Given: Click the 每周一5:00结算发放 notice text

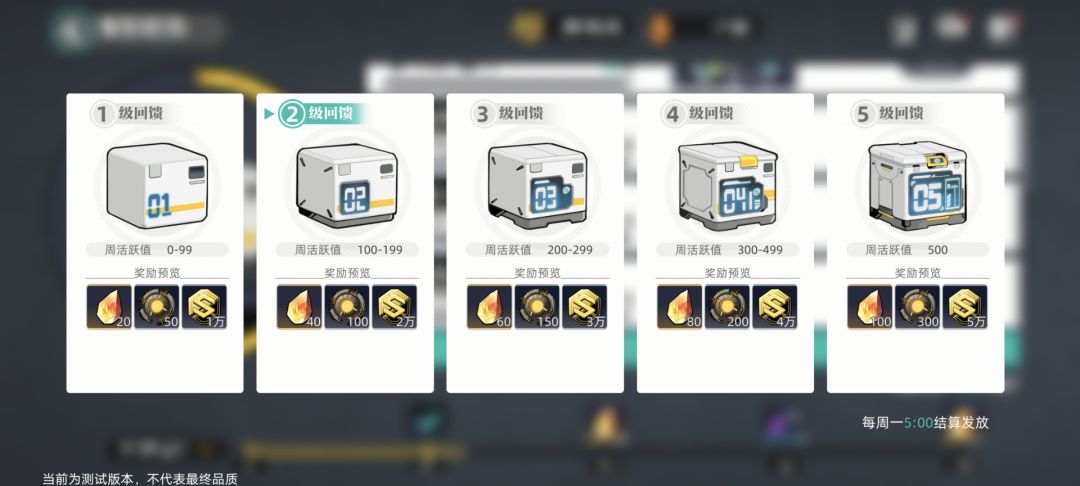Looking at the screenshot, I should click(x=925, y=423).
